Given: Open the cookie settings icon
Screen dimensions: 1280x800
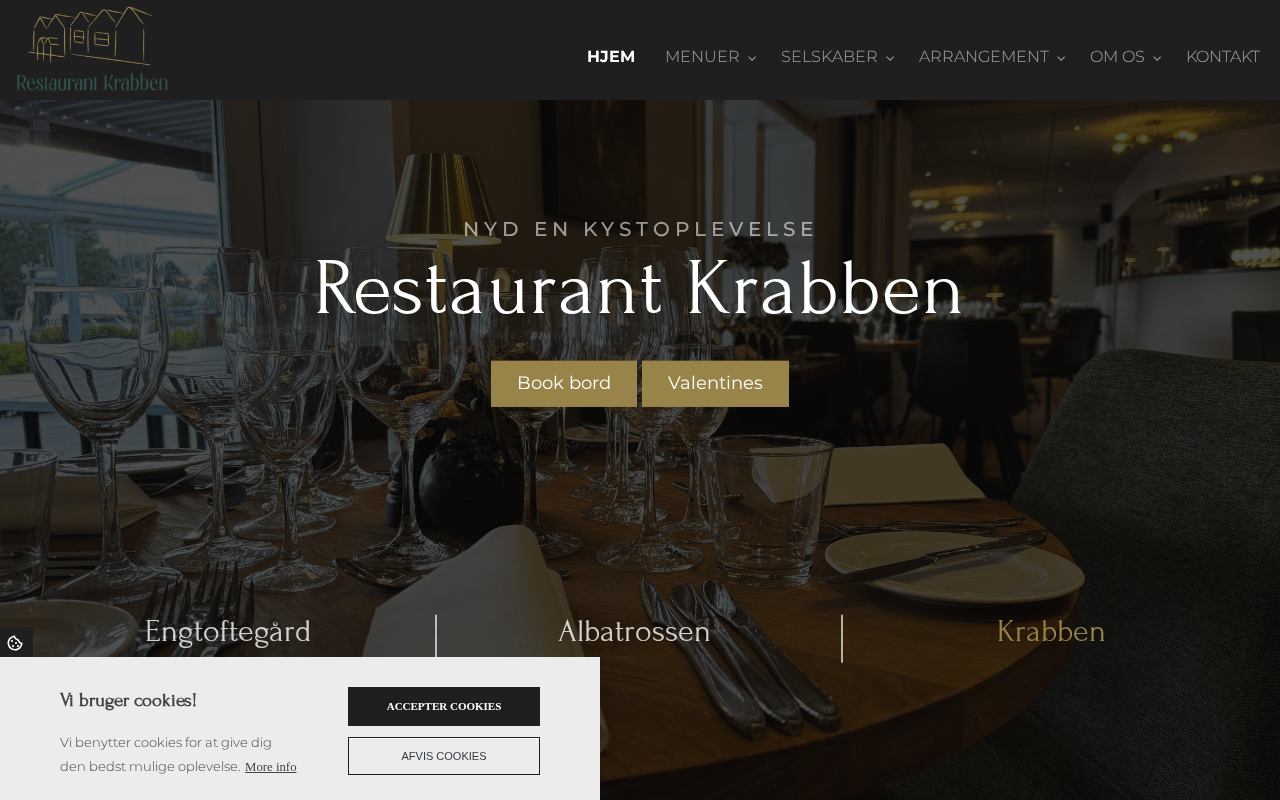Looking at the screenshot, I should pyautogui.click(x=15, y=643).
